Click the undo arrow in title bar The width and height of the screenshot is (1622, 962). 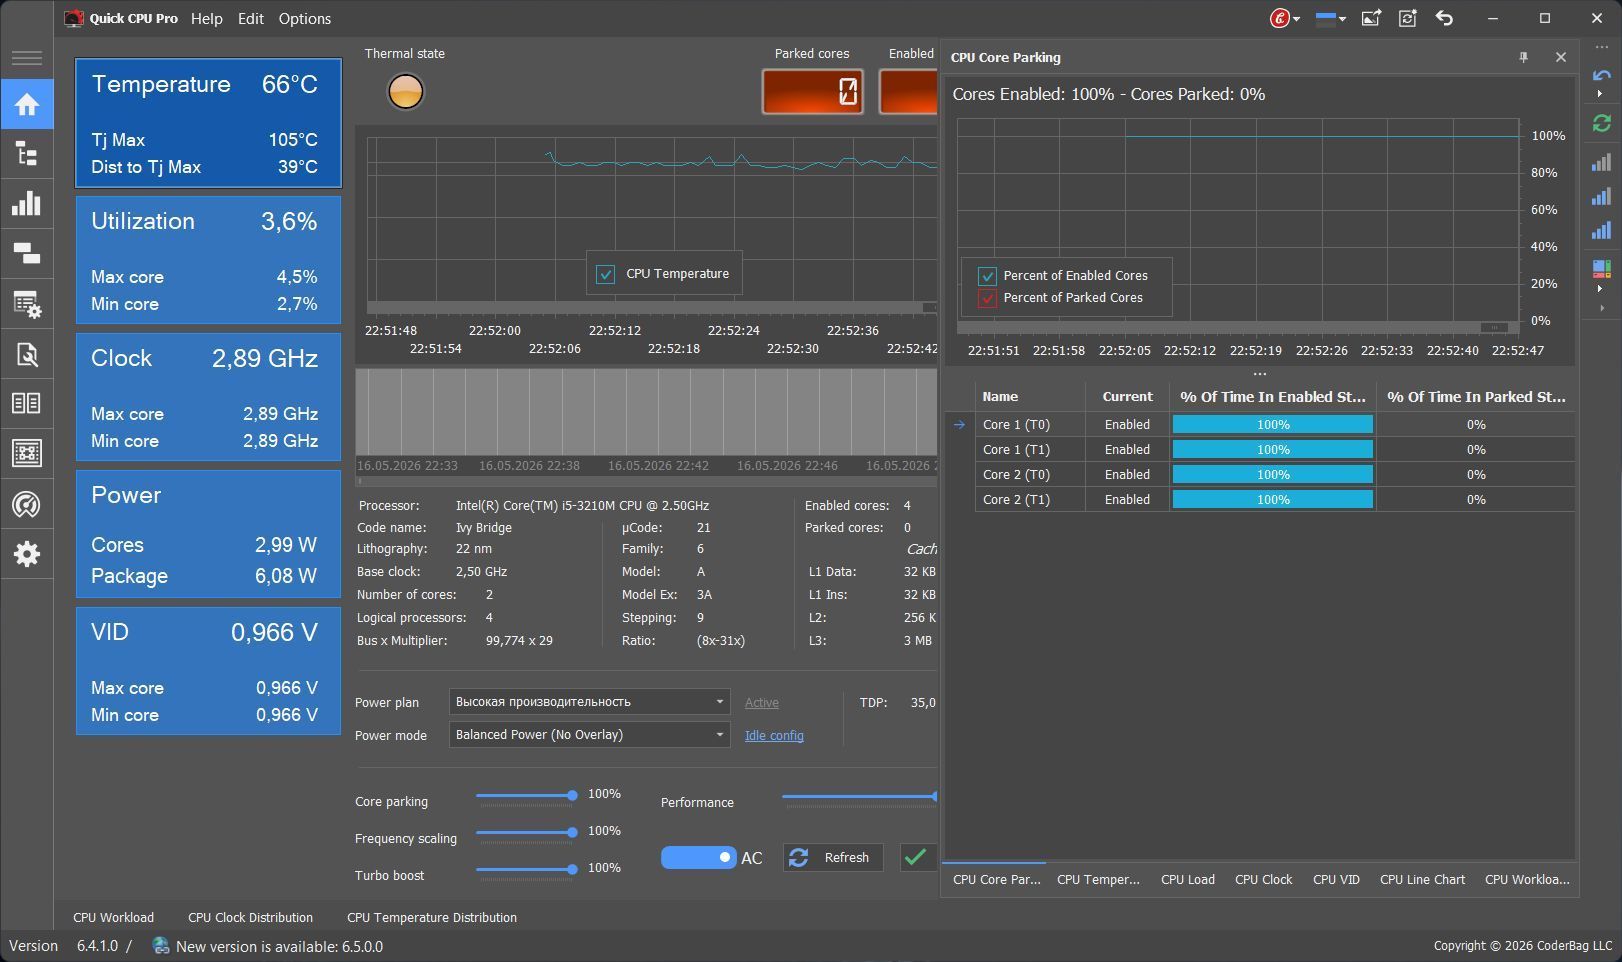pos(1444,18)
